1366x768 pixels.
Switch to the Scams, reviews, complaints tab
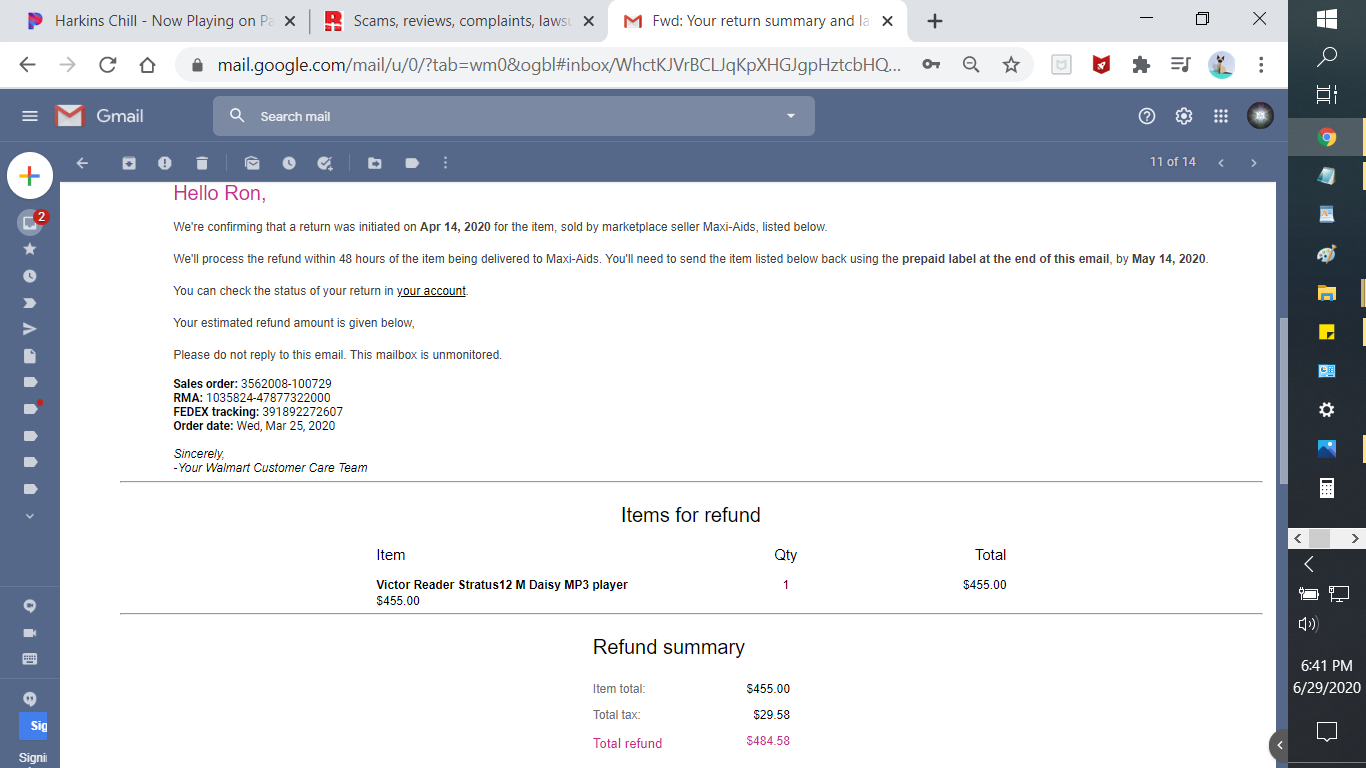click(x=462, y=21)
